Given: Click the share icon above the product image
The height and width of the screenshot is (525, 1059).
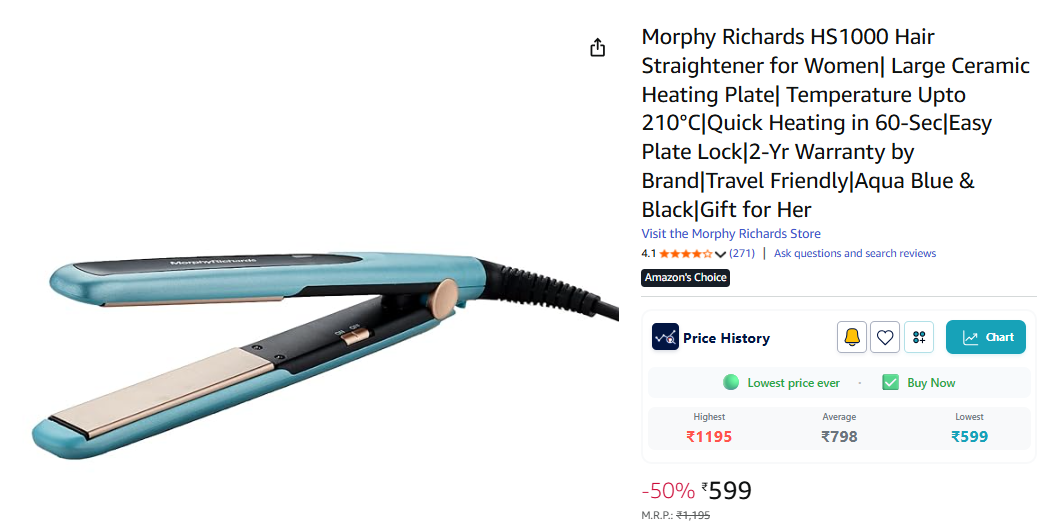Looking at the screenshot, I should (598, 48).
